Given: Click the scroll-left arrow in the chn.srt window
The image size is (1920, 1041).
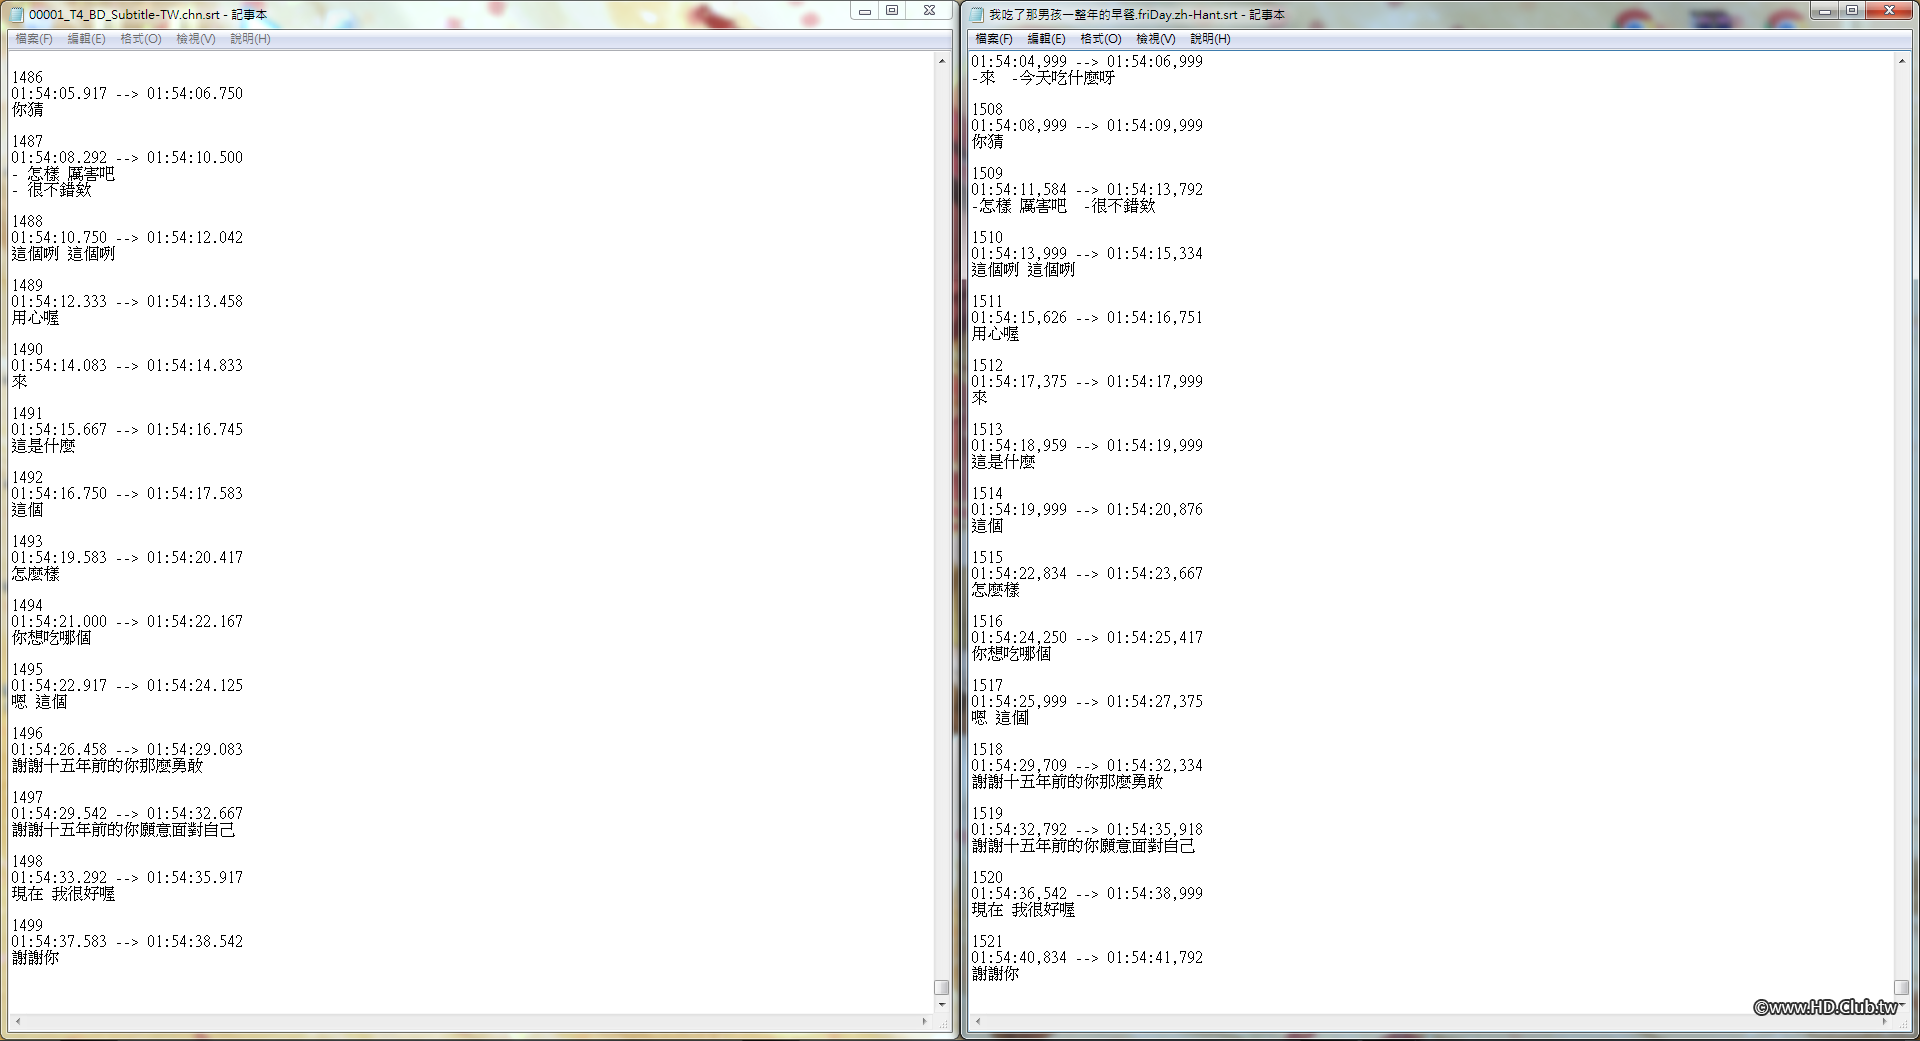Looking at the screenshot, I should pos(18,1022).
